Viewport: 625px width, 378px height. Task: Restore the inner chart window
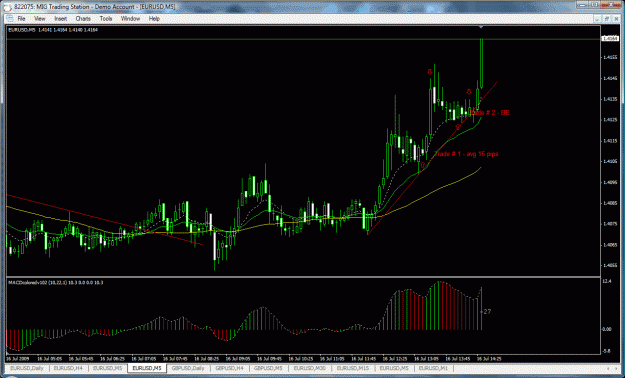(607, 18)
